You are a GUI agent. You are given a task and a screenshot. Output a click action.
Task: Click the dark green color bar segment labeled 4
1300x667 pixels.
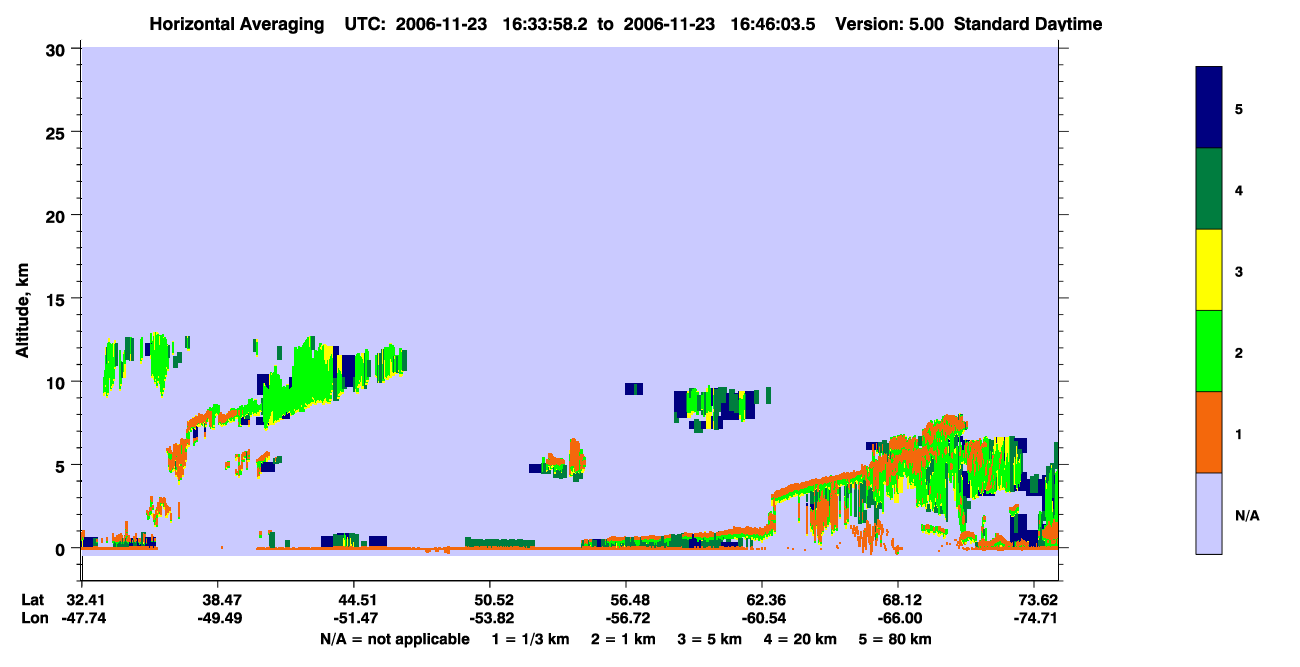[1209, 189]
